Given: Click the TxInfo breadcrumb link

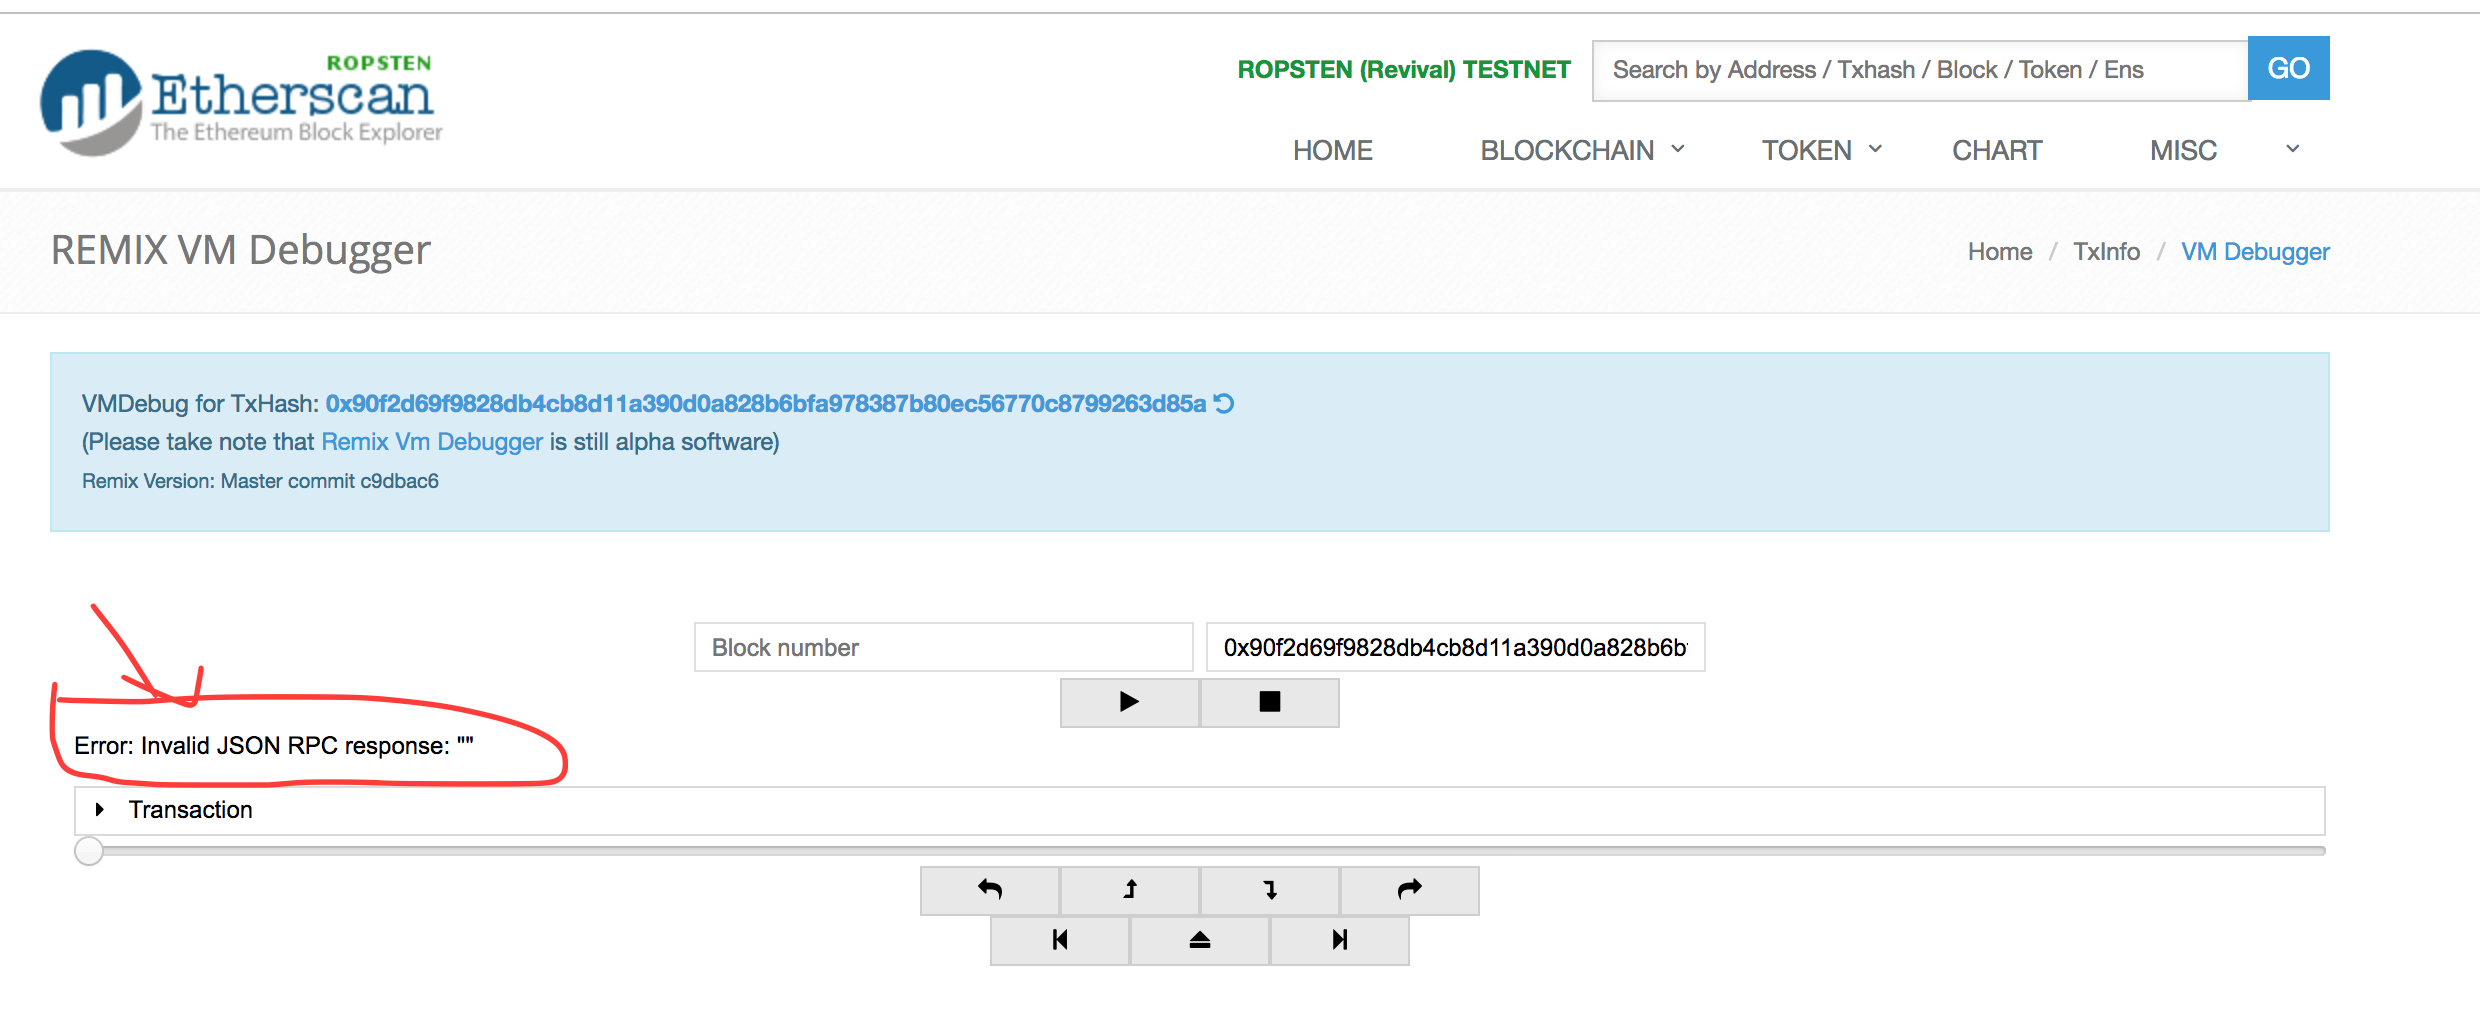Looking at the screenshot, I should point(2106,251).
